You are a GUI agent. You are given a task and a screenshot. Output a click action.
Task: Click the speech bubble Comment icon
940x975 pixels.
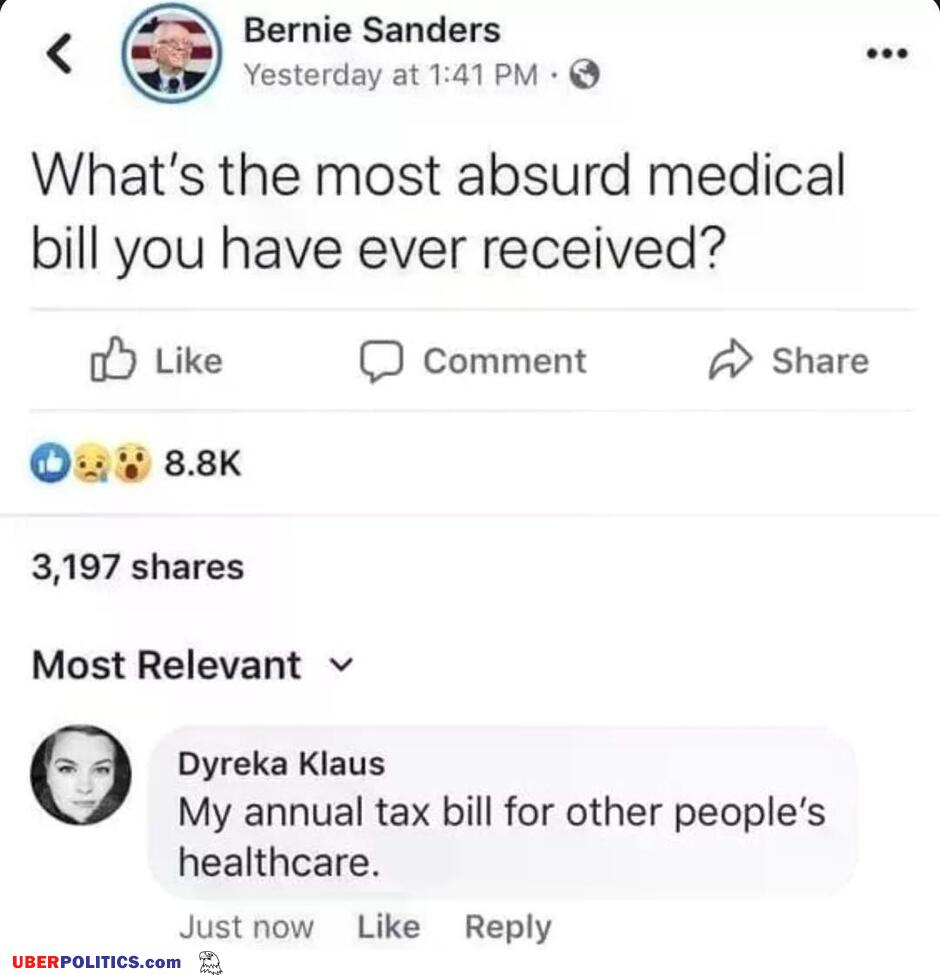coord(381,362)
